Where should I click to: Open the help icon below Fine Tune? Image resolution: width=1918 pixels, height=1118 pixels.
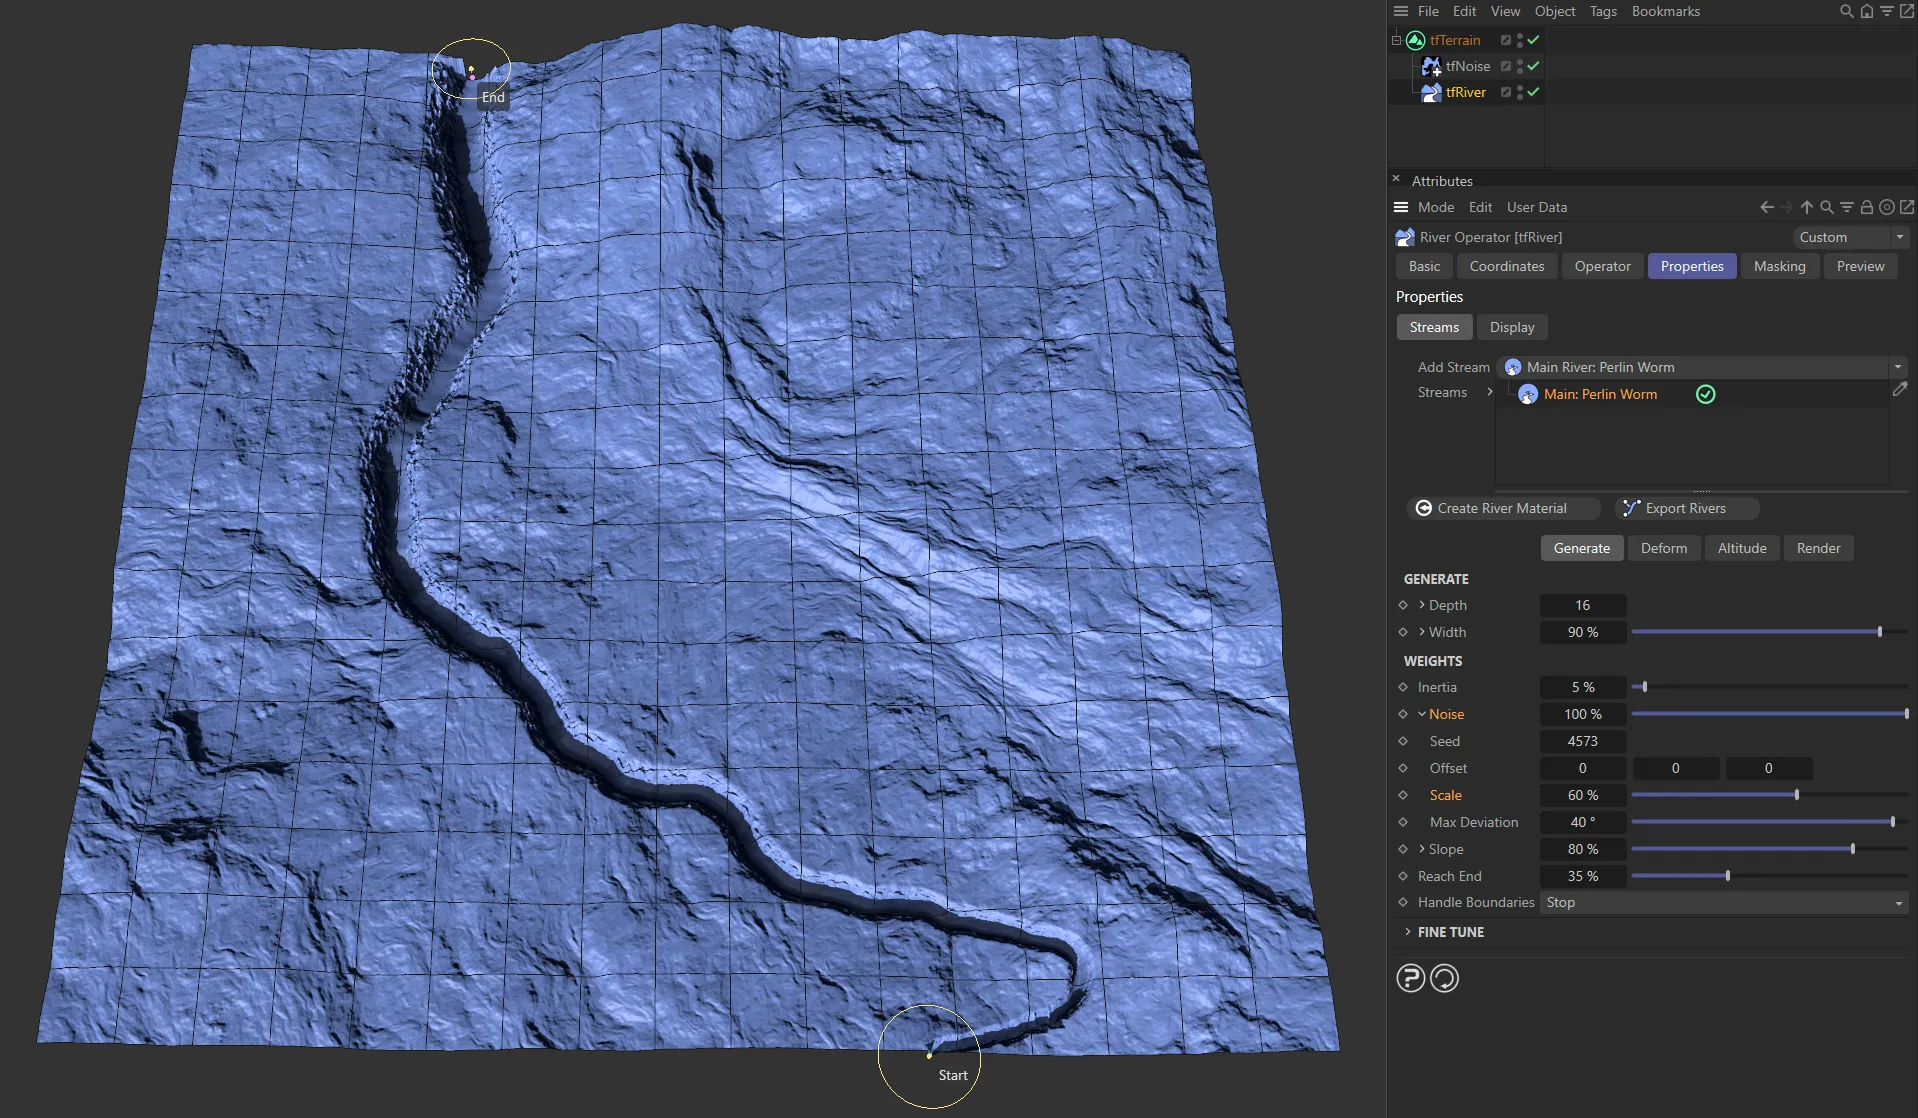[x=1410, y=978]
